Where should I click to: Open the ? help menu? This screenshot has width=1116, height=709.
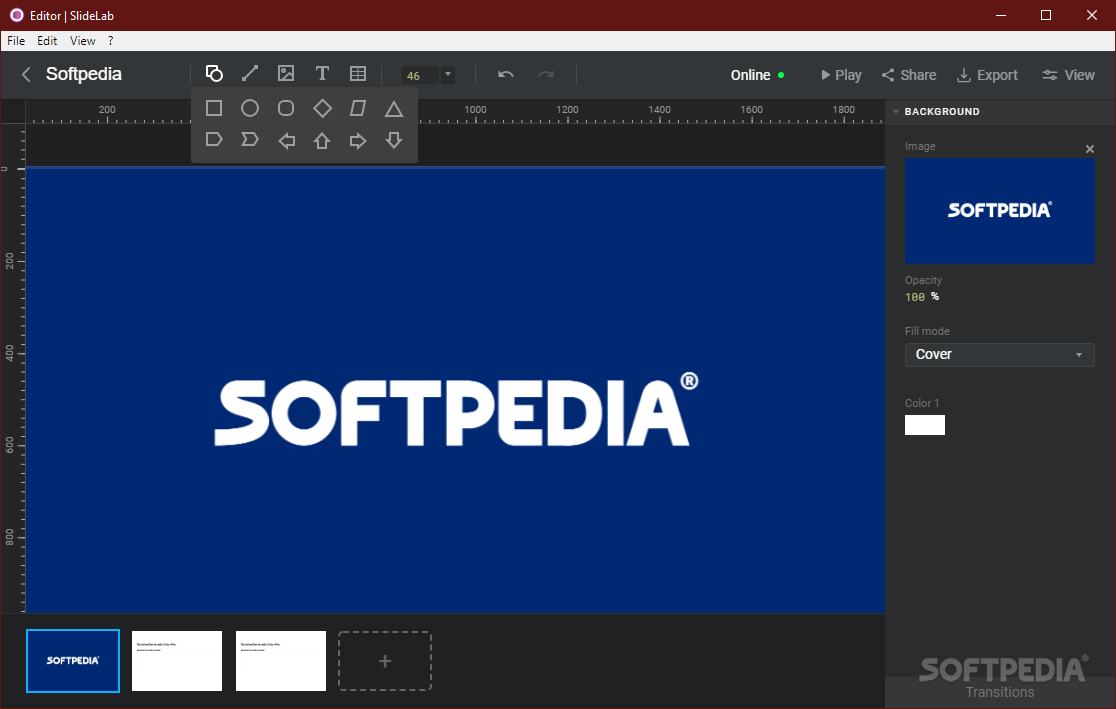110,41
